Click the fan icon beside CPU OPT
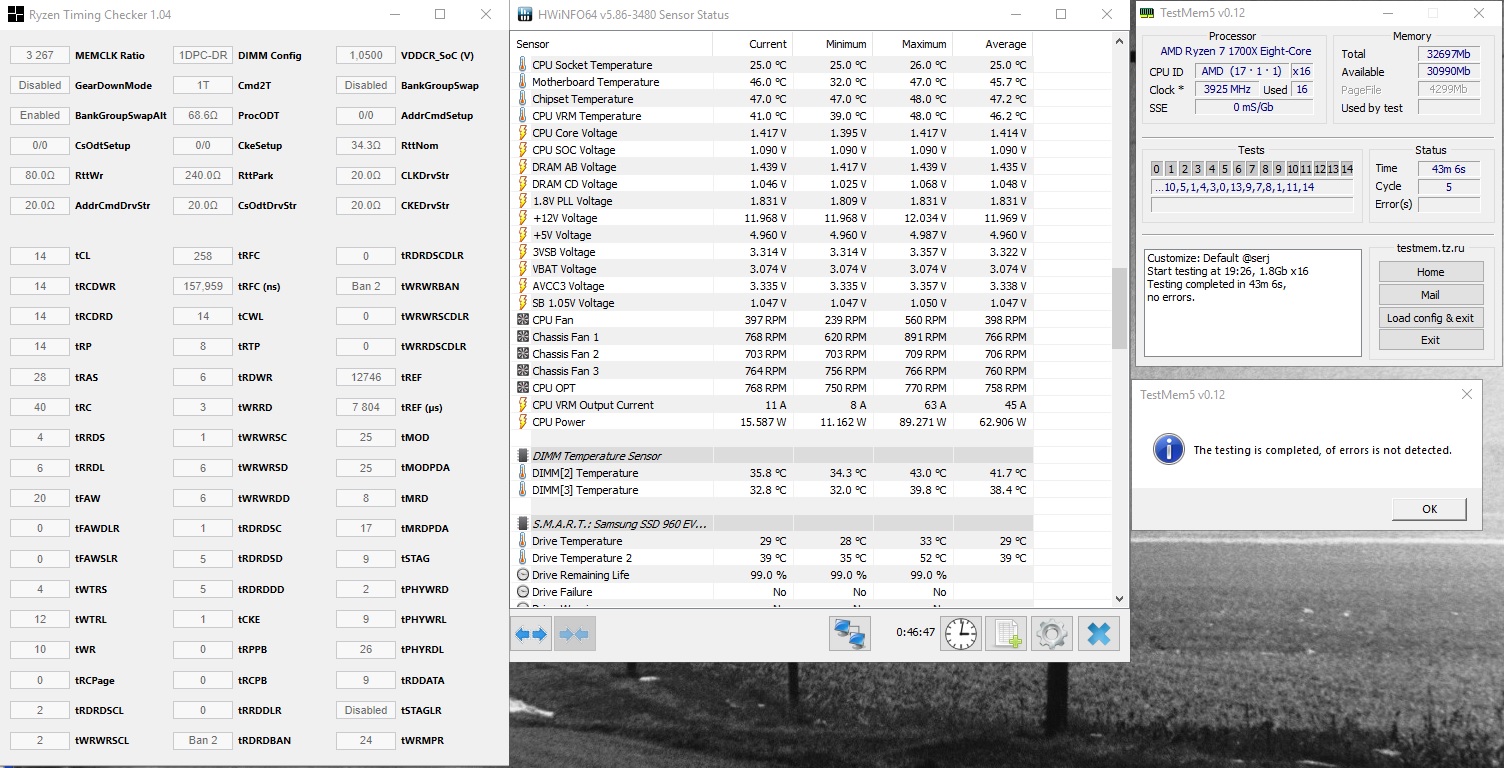This screenshot has width=1504, height=768. coord(522,388)
